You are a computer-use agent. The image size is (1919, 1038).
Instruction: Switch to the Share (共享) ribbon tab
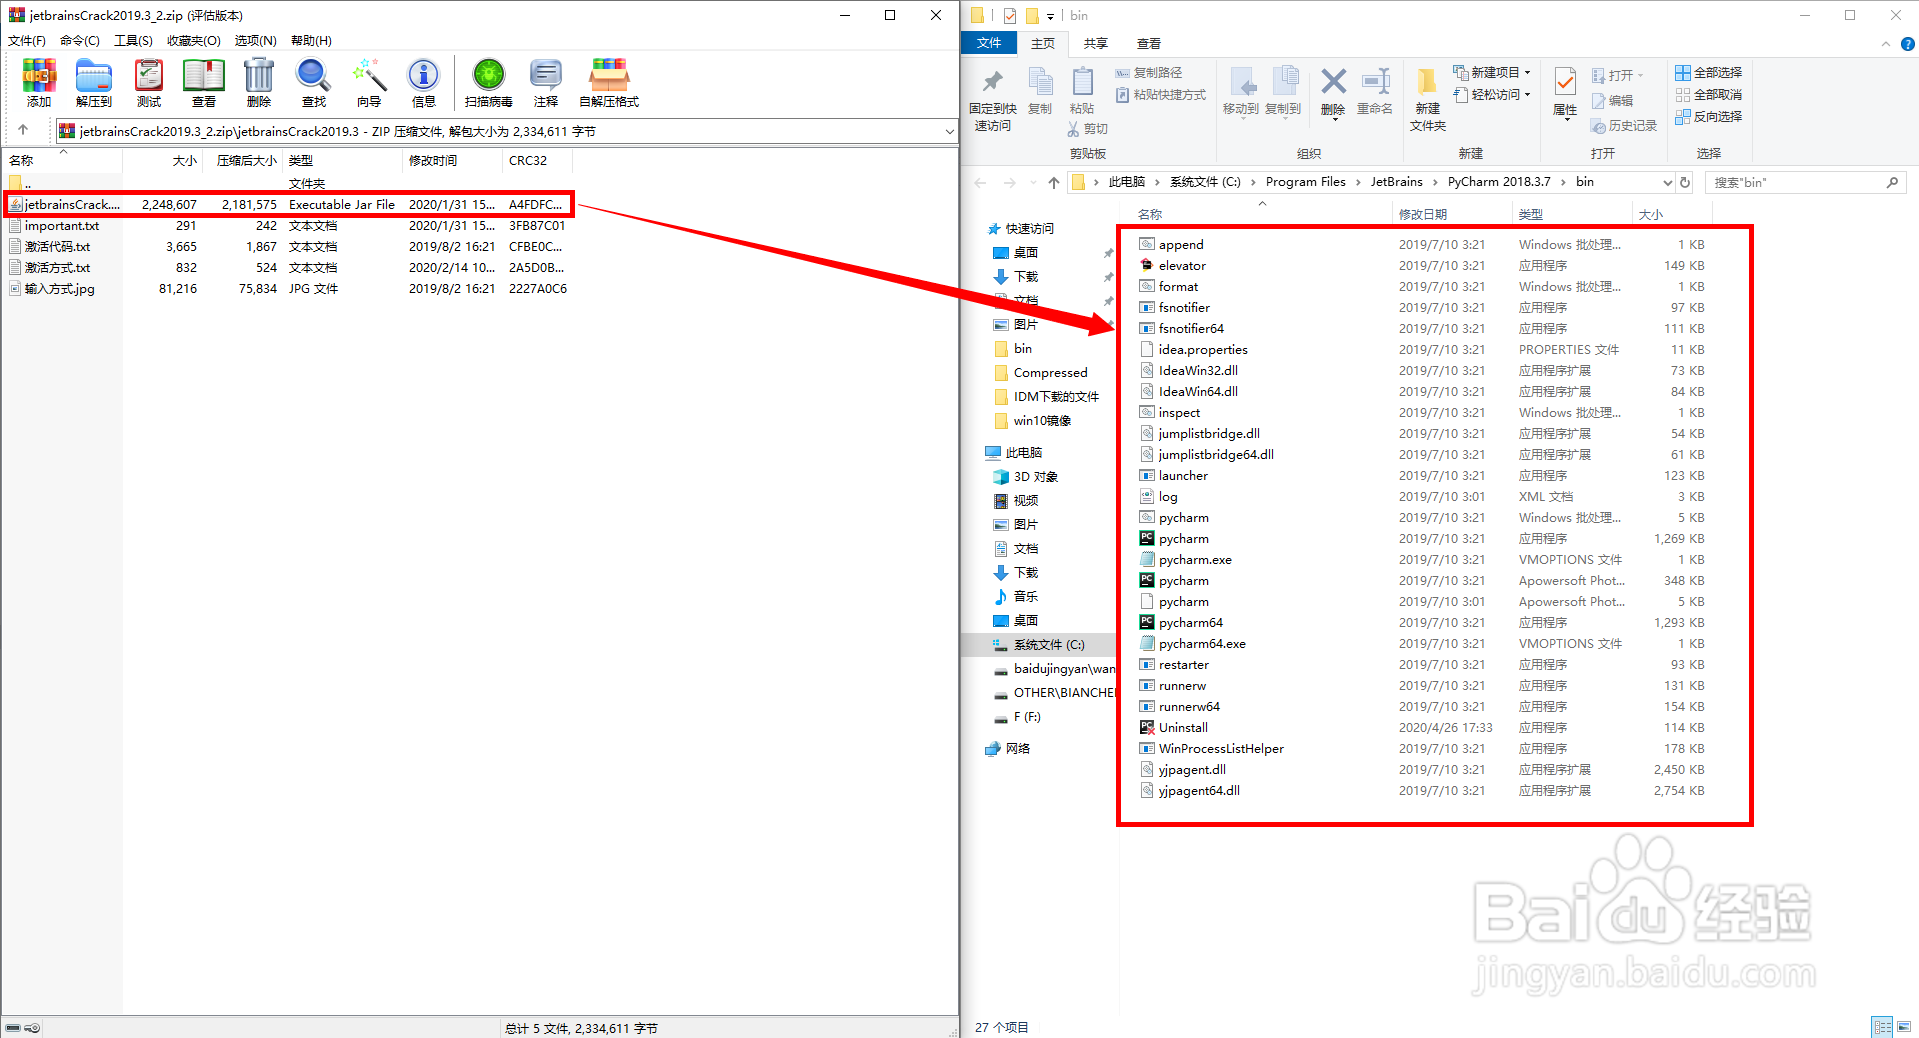1095,43
